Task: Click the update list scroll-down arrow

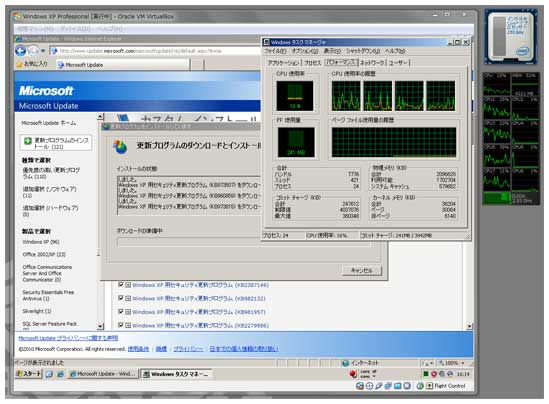Action: 470,326
